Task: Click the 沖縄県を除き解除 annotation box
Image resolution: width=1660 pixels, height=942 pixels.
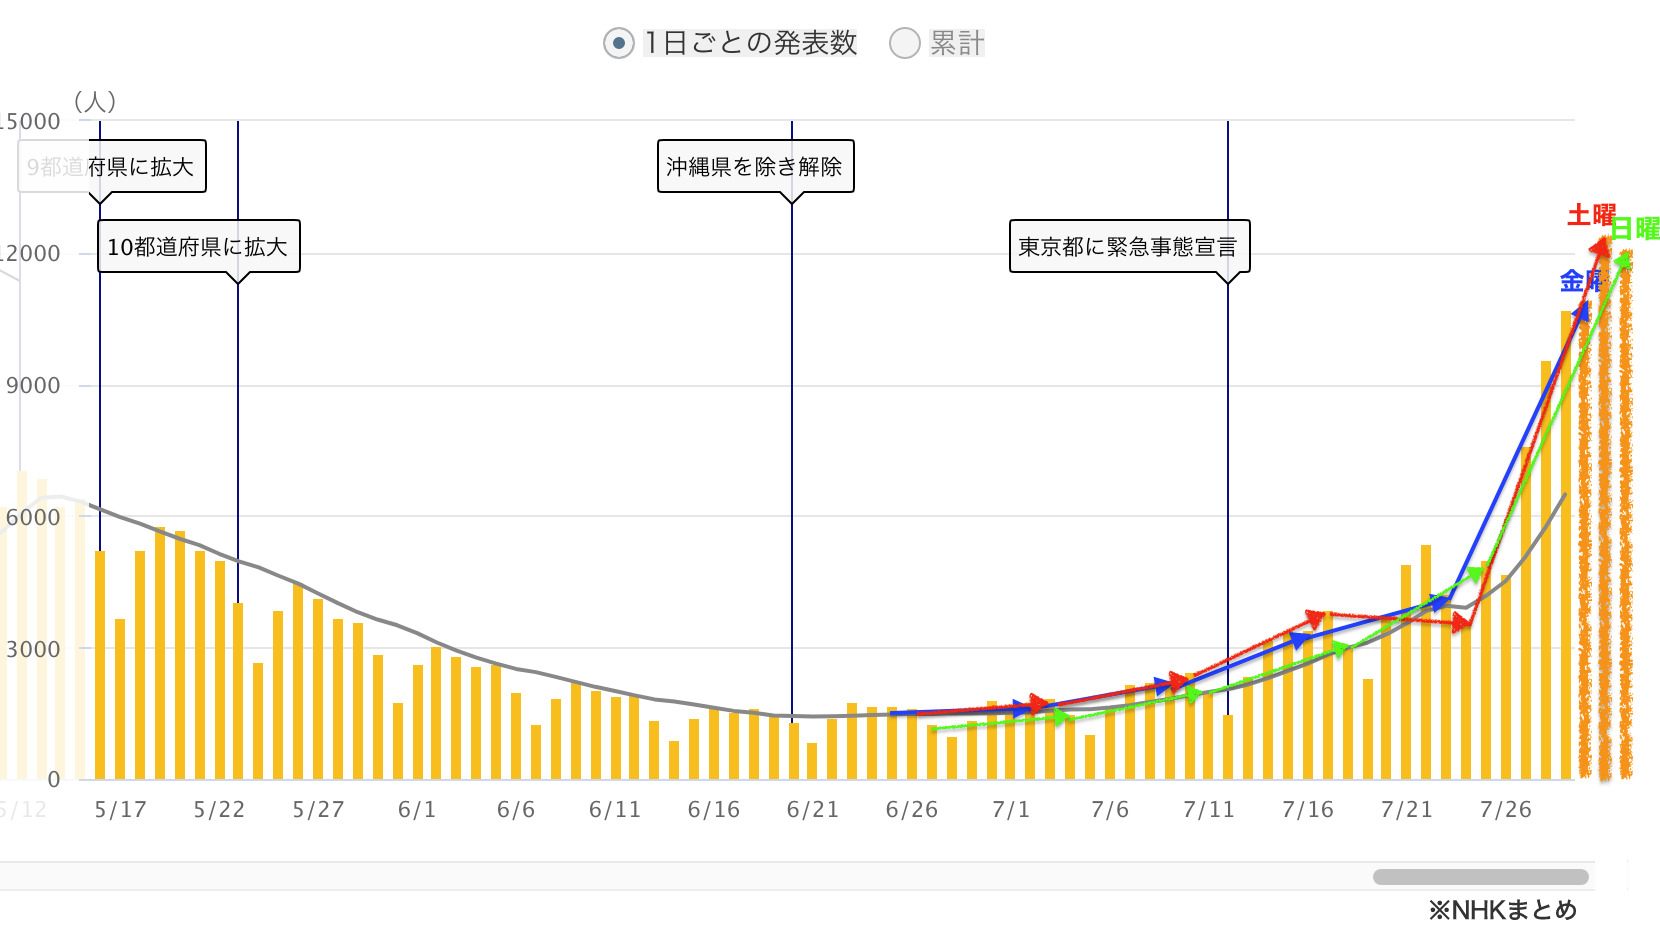Action: (x=755, y=166)
